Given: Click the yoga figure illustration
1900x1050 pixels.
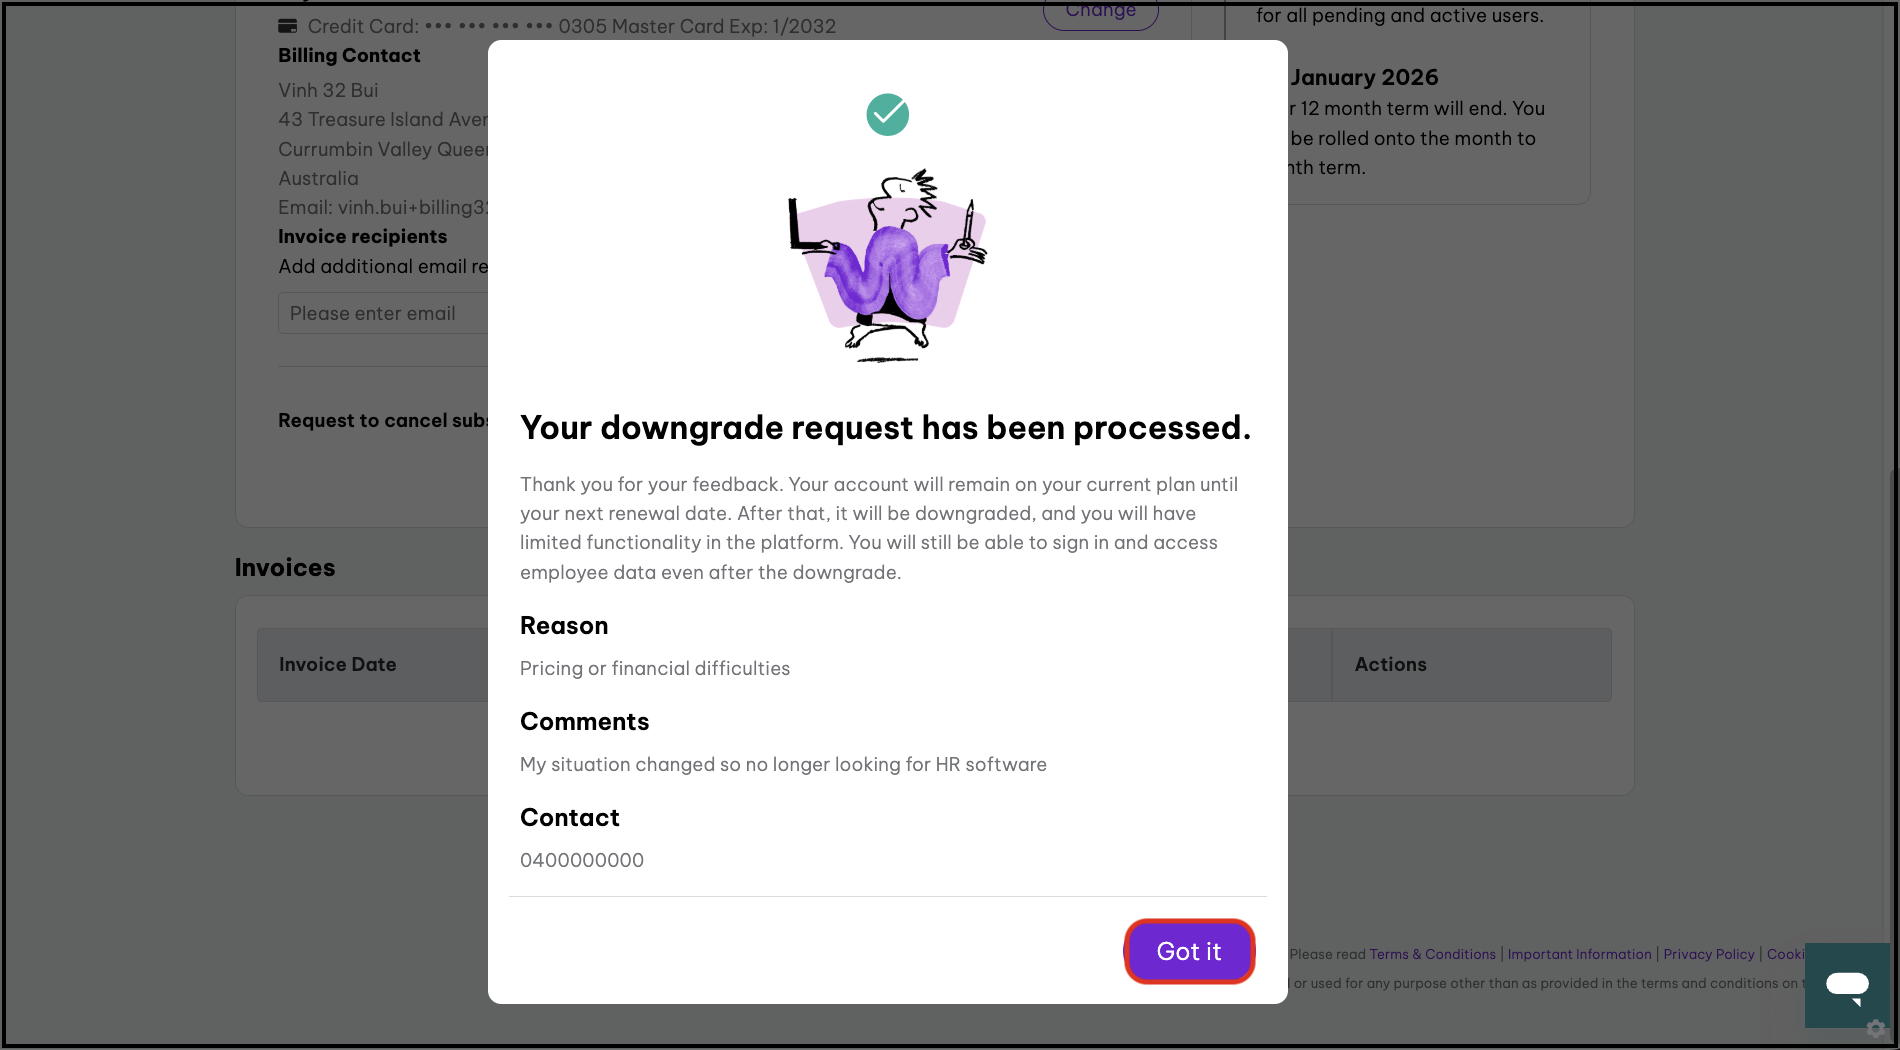Looking at the screenshot, I should [x=887, y=265].
